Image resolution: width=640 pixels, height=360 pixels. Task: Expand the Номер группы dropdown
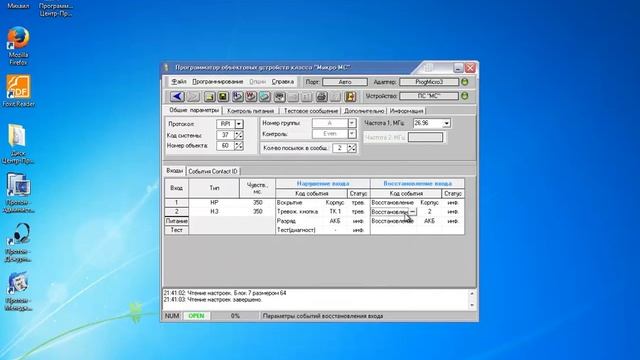(x=352, y=123)
